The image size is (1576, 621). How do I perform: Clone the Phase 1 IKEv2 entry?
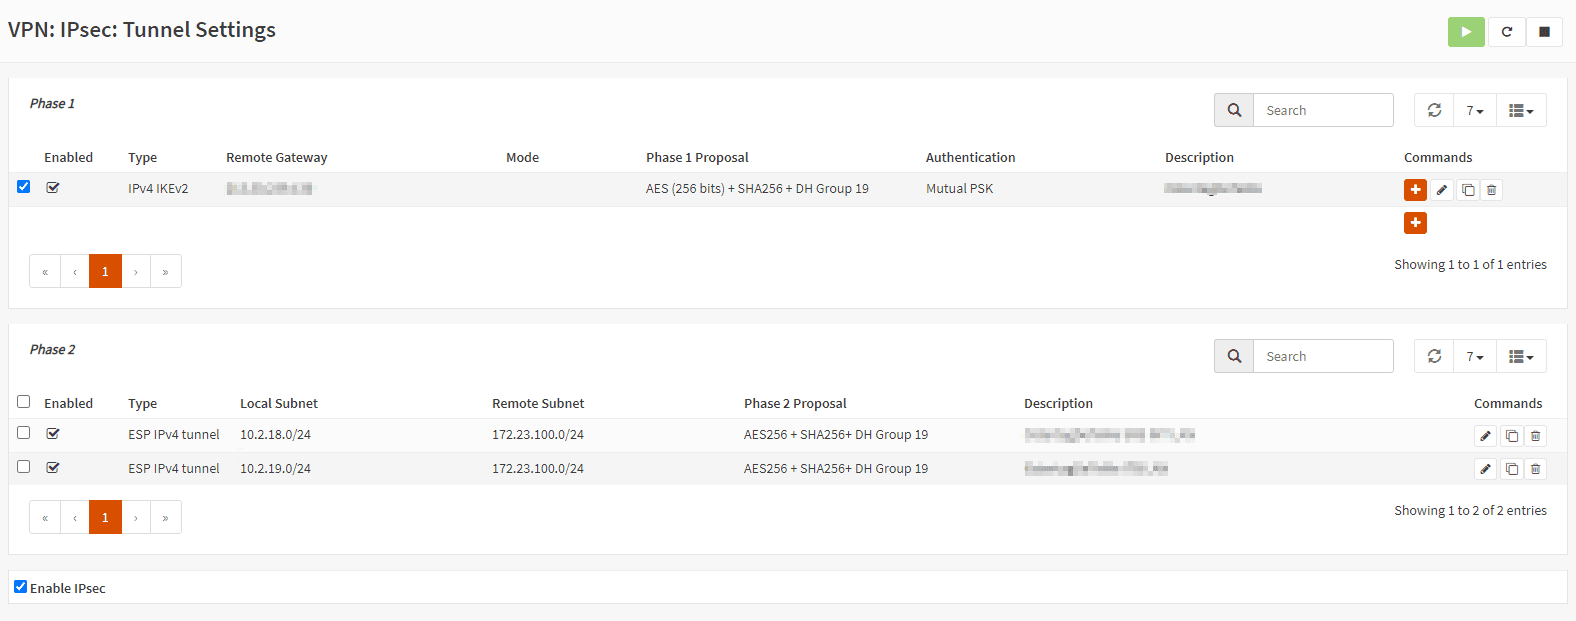[x=1467, y=190]
